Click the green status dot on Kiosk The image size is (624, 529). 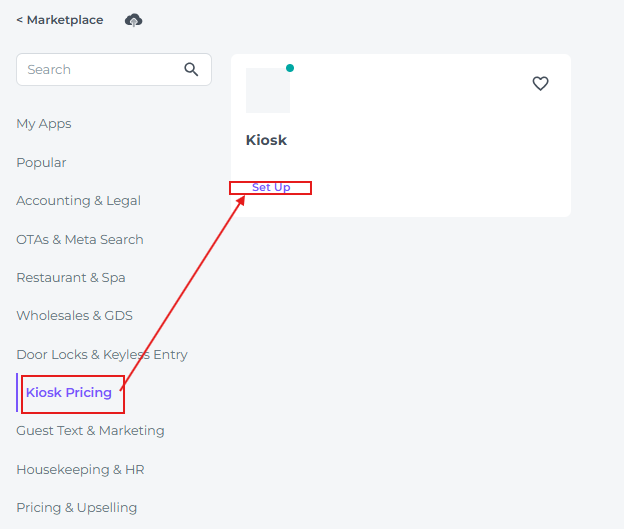click(x=290, y=68)
